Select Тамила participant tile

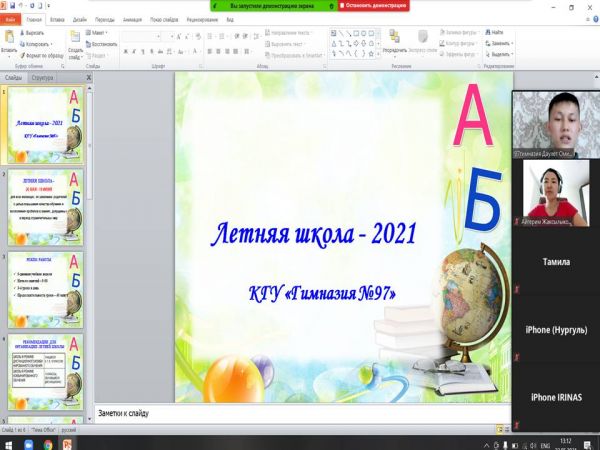coord(555,262)
